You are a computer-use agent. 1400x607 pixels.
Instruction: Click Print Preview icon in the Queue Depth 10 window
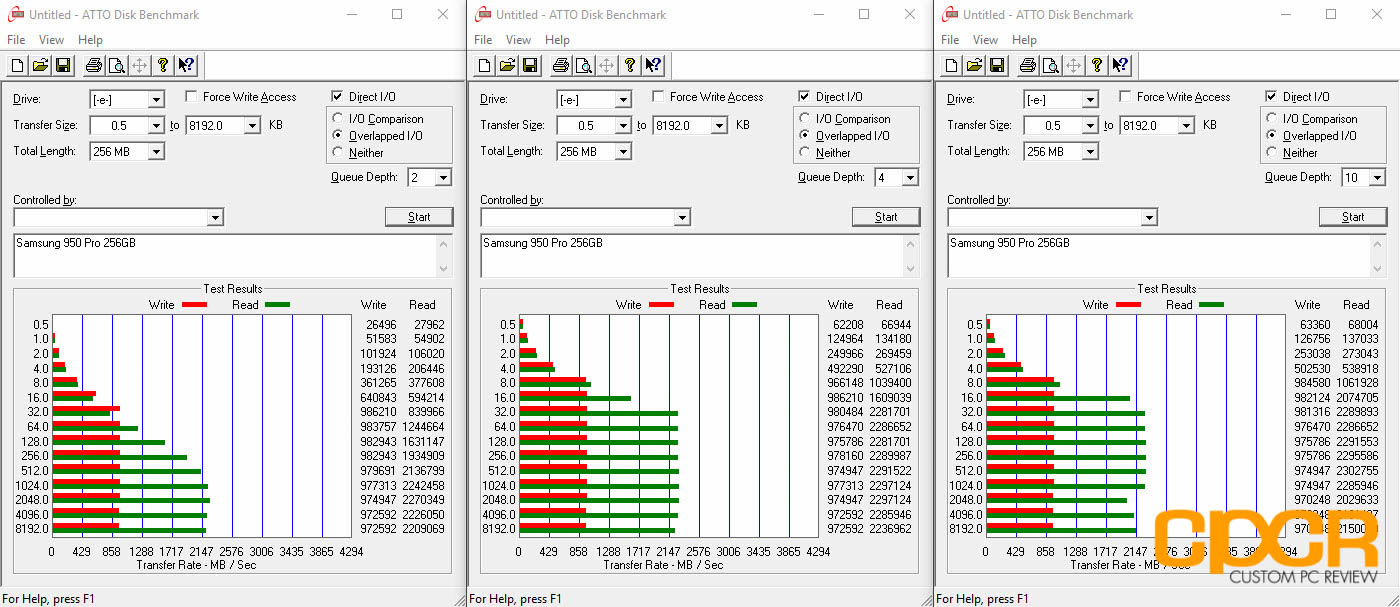[x=1050, y=66]
